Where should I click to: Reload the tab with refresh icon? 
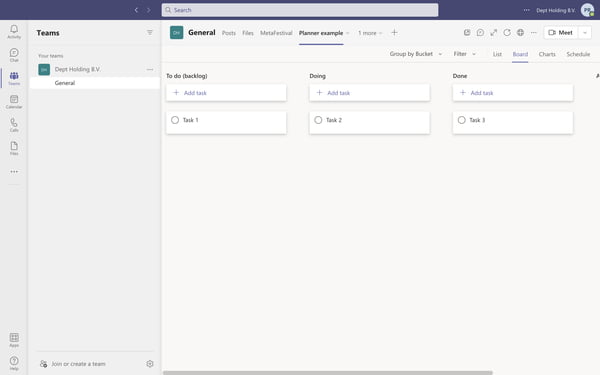(507, 33)
